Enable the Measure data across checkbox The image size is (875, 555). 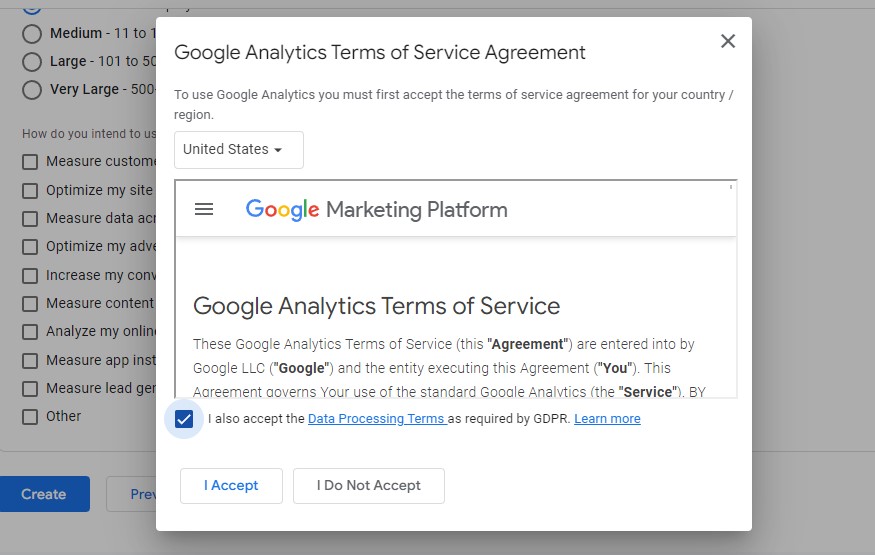[30, 219]
